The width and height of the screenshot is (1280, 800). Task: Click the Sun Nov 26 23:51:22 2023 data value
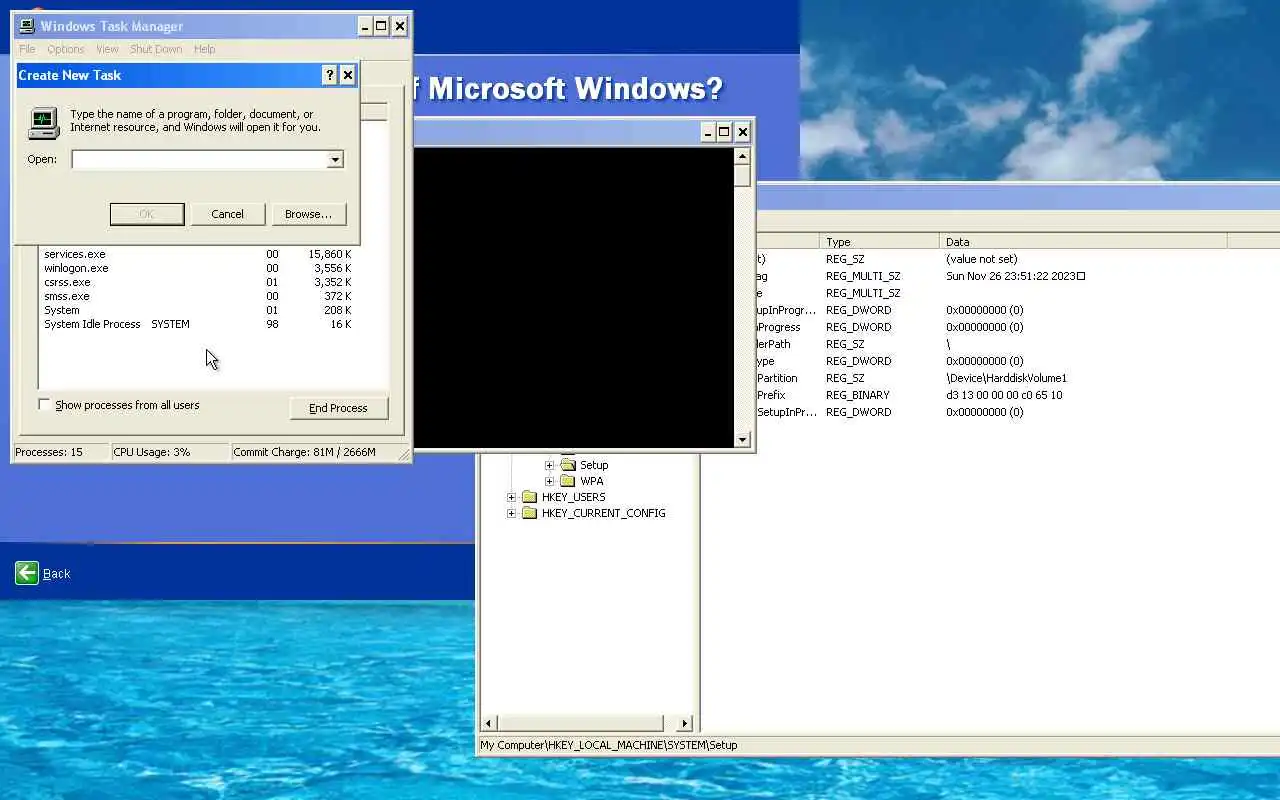(x=1015, y=276)
